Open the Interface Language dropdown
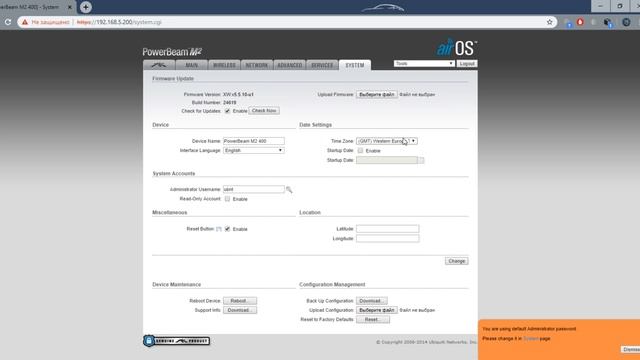The height and width of the screenshot is (360, 640). point(253,150)
